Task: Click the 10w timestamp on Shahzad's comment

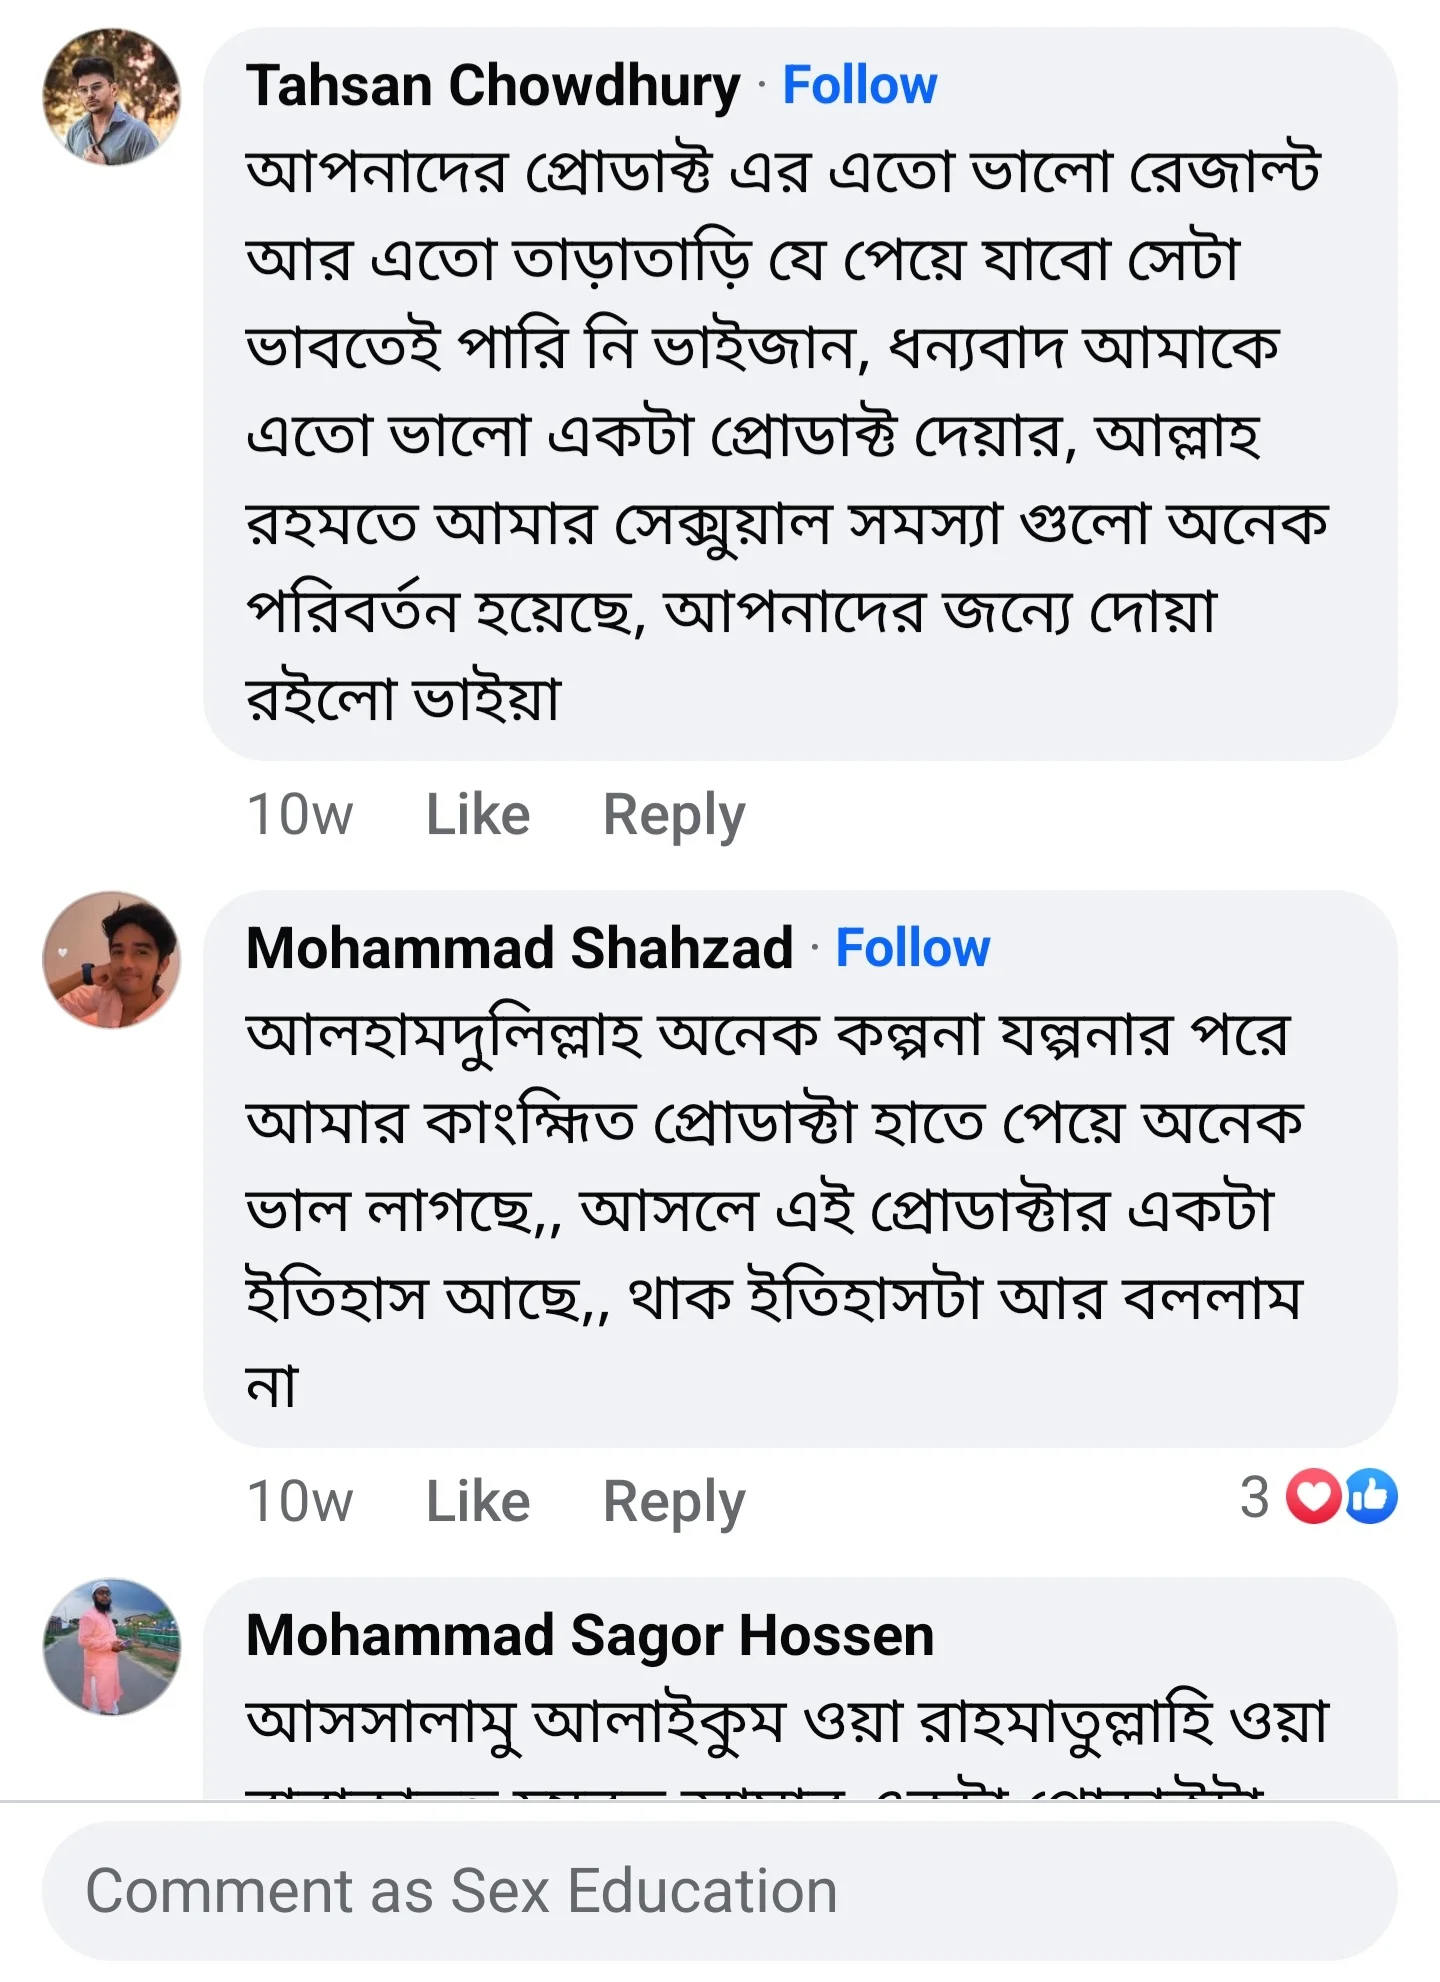Action: 299,1501
